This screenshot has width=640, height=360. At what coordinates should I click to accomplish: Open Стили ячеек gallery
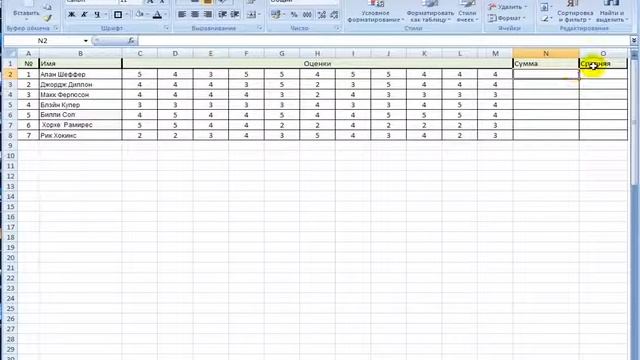pyautogui.click(x=467, y=11)
